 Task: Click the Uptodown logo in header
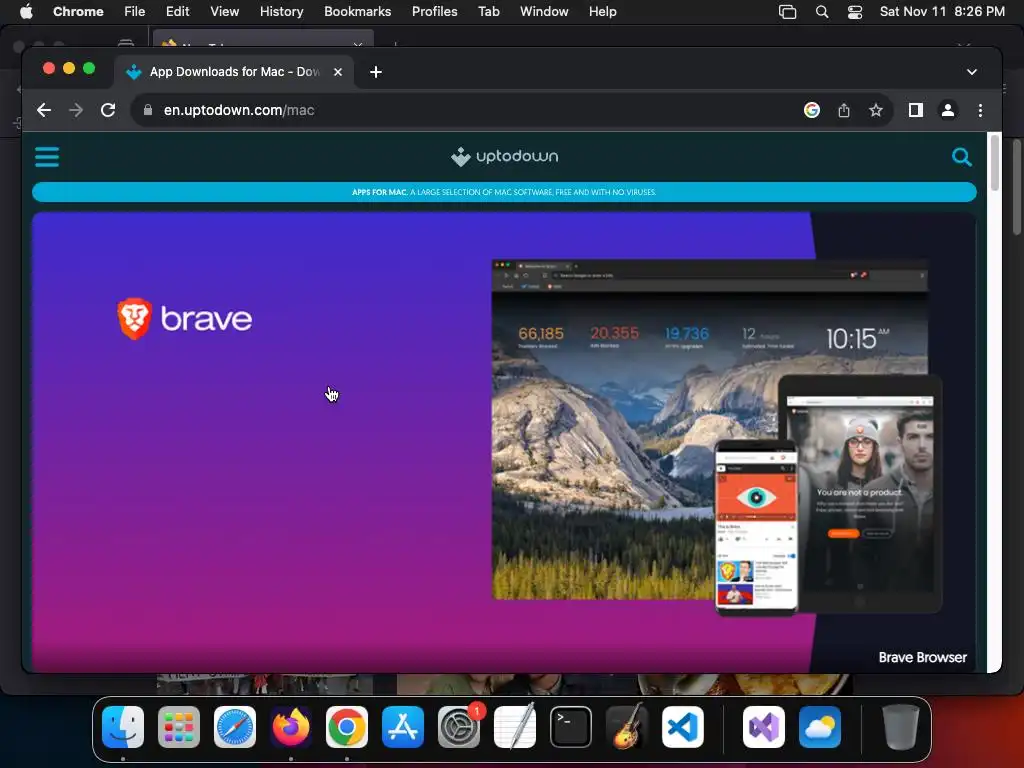click(504, 157)
